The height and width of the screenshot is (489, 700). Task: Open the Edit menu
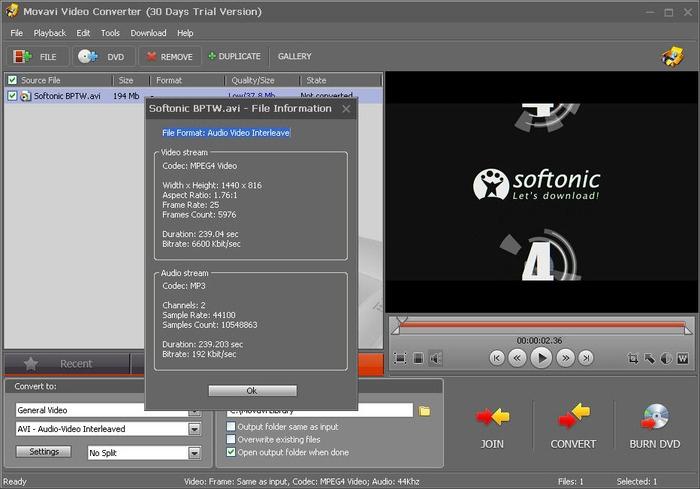click(83, 33)
